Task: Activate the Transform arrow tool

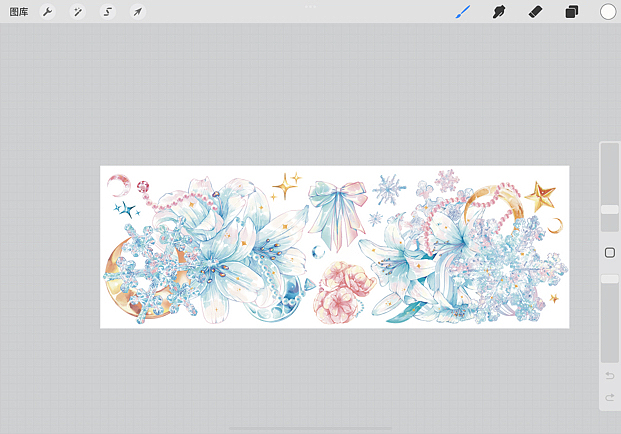Action: [137, 12]
